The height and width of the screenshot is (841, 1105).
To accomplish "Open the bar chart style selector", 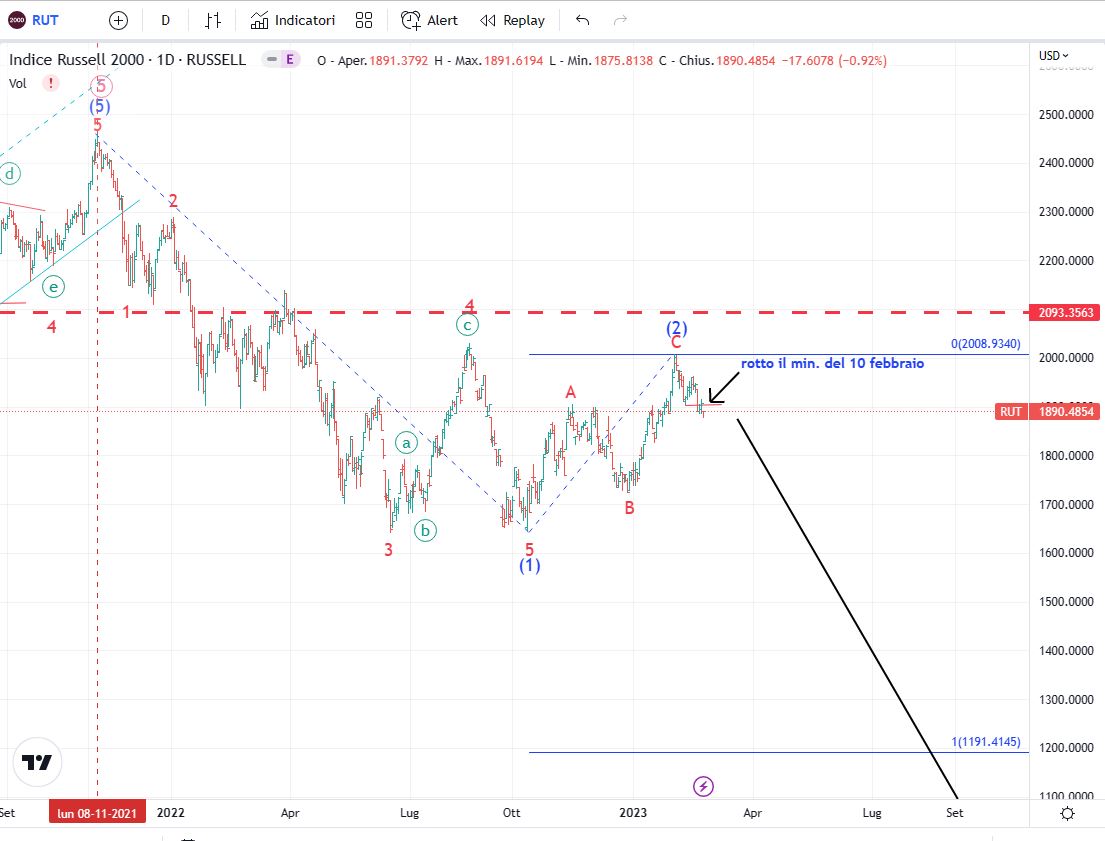I will click(x=213, y=20).
